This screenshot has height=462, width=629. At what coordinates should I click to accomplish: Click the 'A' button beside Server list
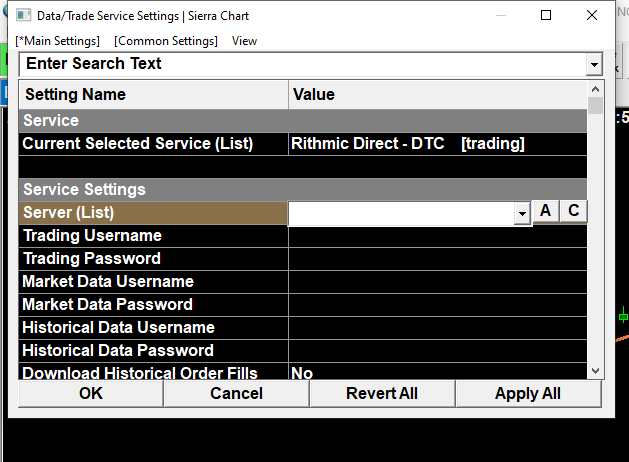[545, 211]
